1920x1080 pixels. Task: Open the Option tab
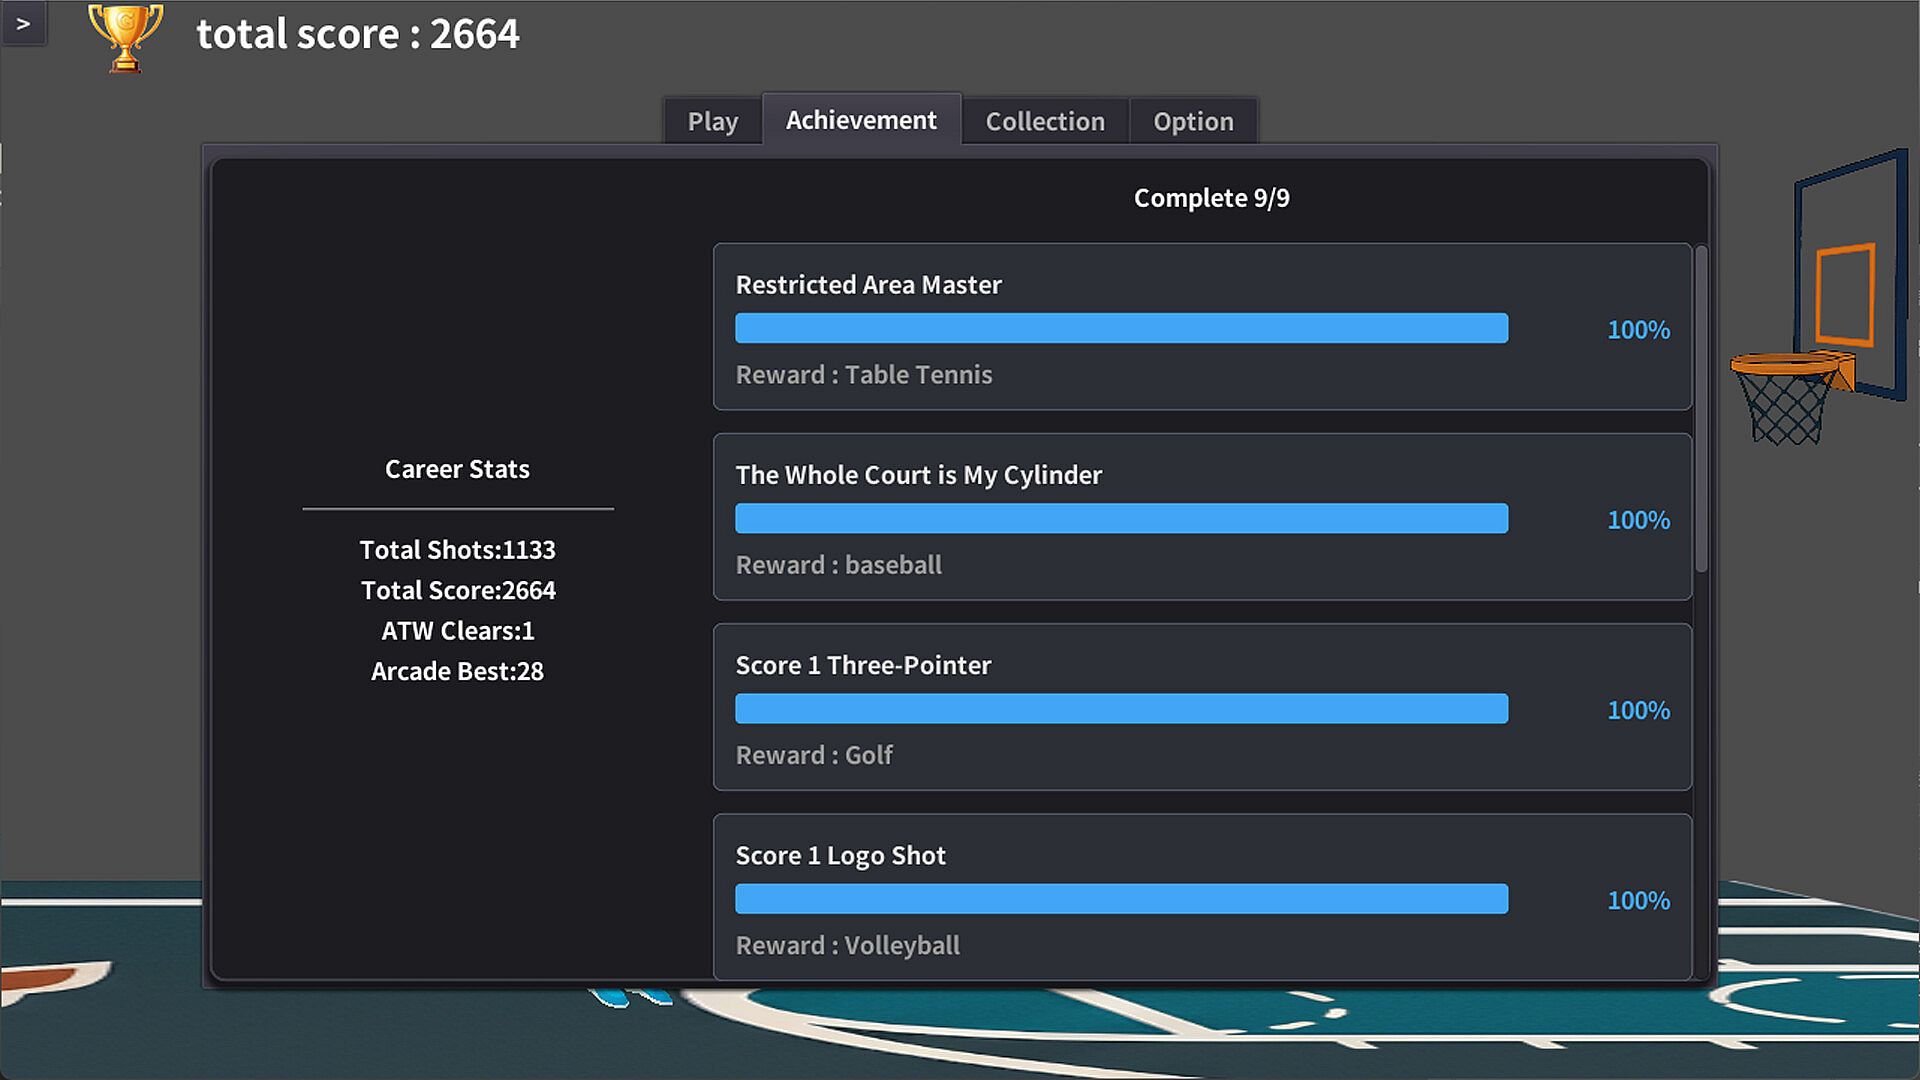point(1193,121)
